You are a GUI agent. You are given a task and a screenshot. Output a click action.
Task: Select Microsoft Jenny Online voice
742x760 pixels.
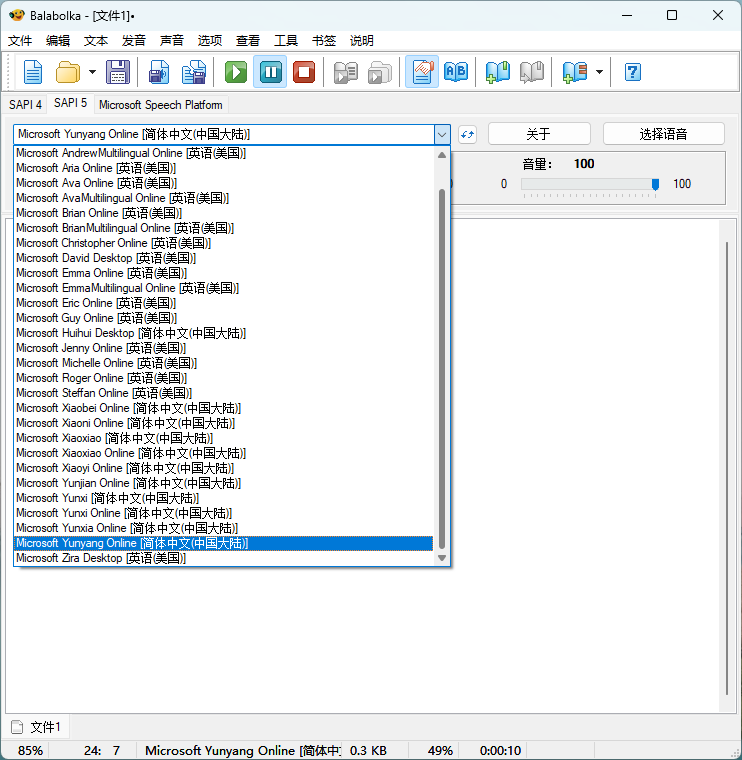point(223,348)
